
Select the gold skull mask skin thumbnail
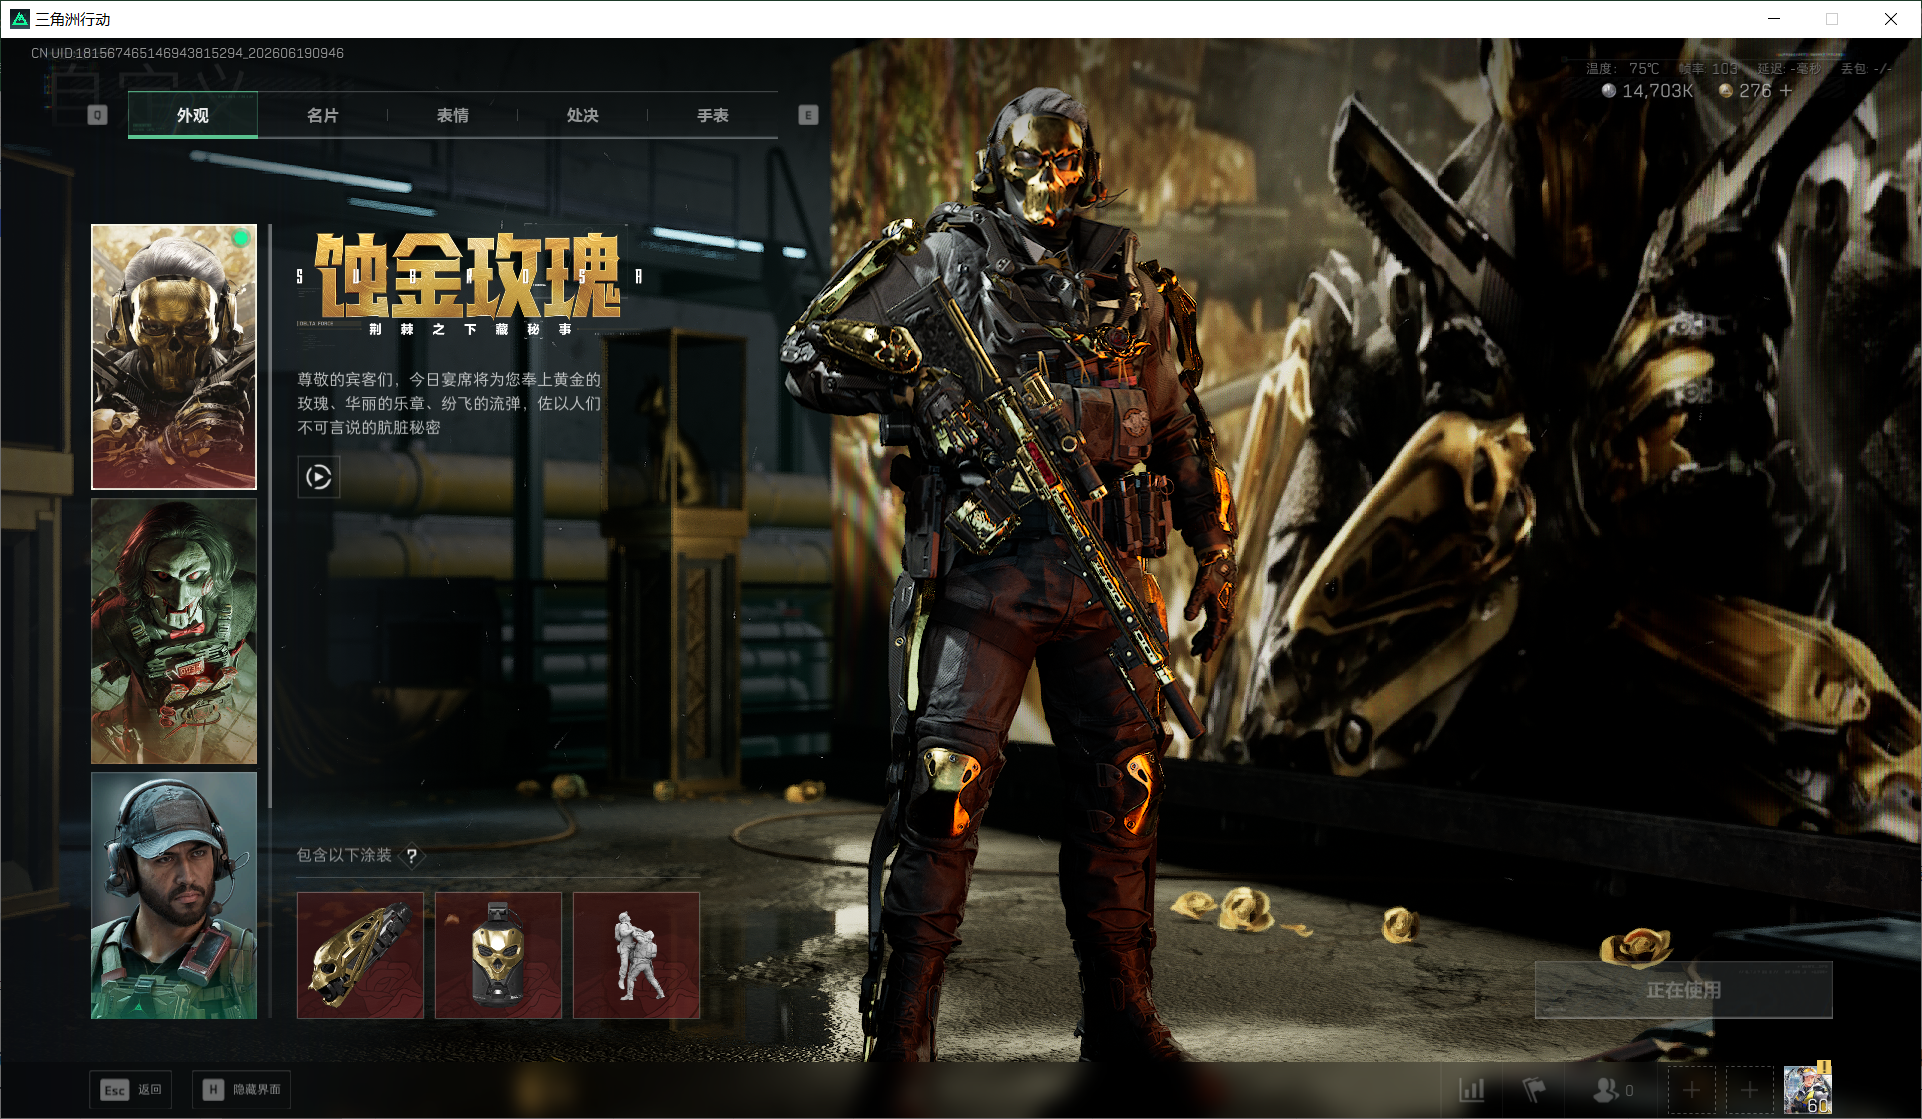(x=174, y=357)
